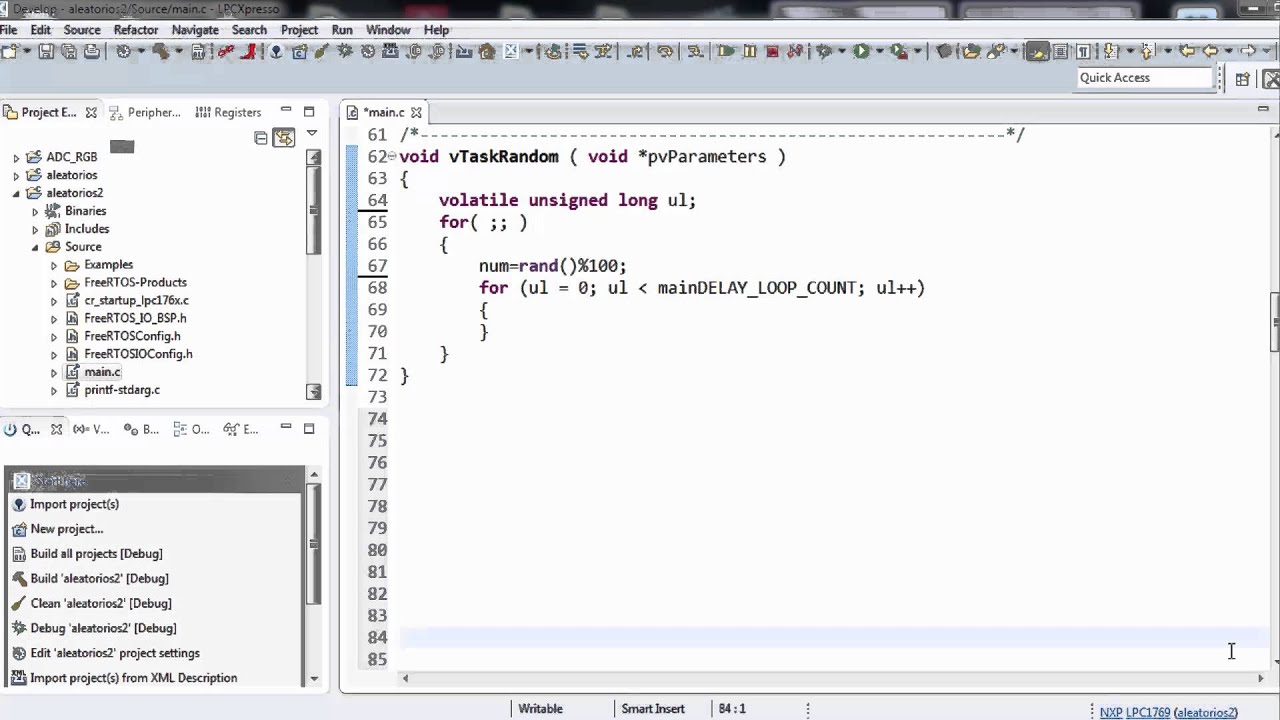Click the red Terminate debug icon
This screenshot has width=1280, height=720.
(772, 51)
